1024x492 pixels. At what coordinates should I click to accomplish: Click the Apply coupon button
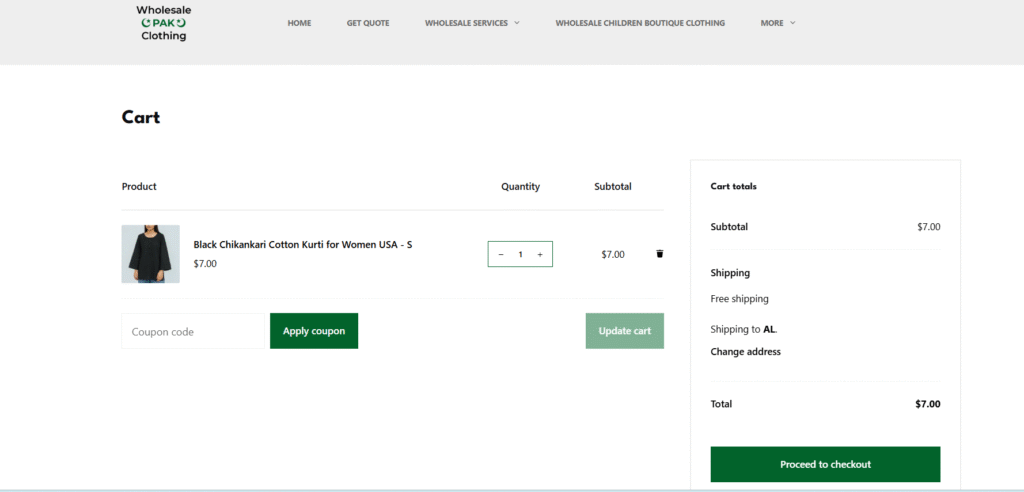314,331
